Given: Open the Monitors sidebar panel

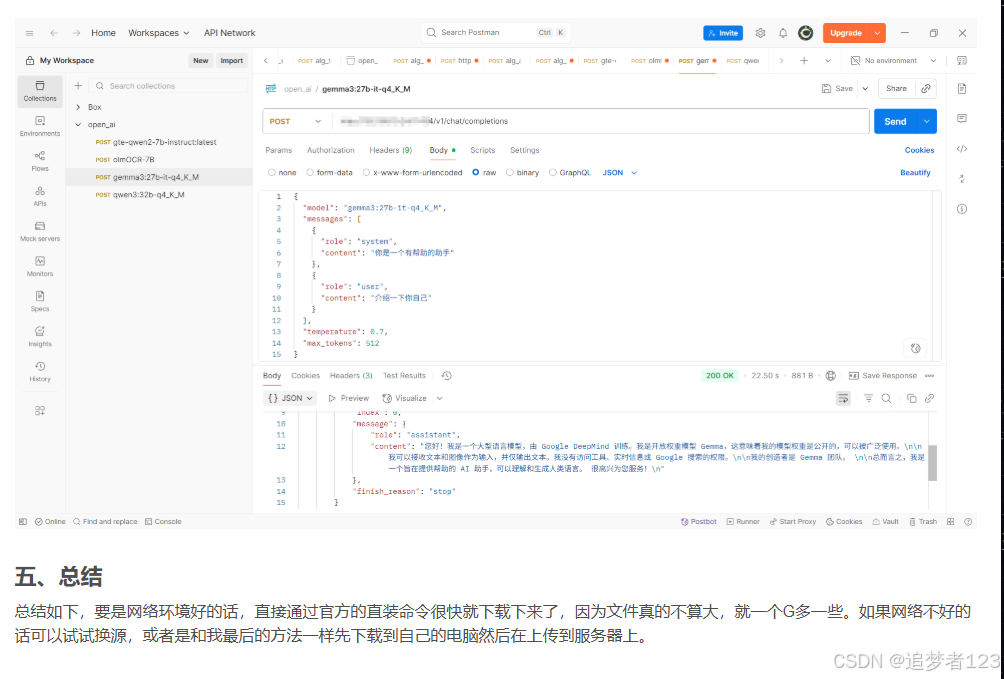Looking at the screenshot, I should point(40,266).
